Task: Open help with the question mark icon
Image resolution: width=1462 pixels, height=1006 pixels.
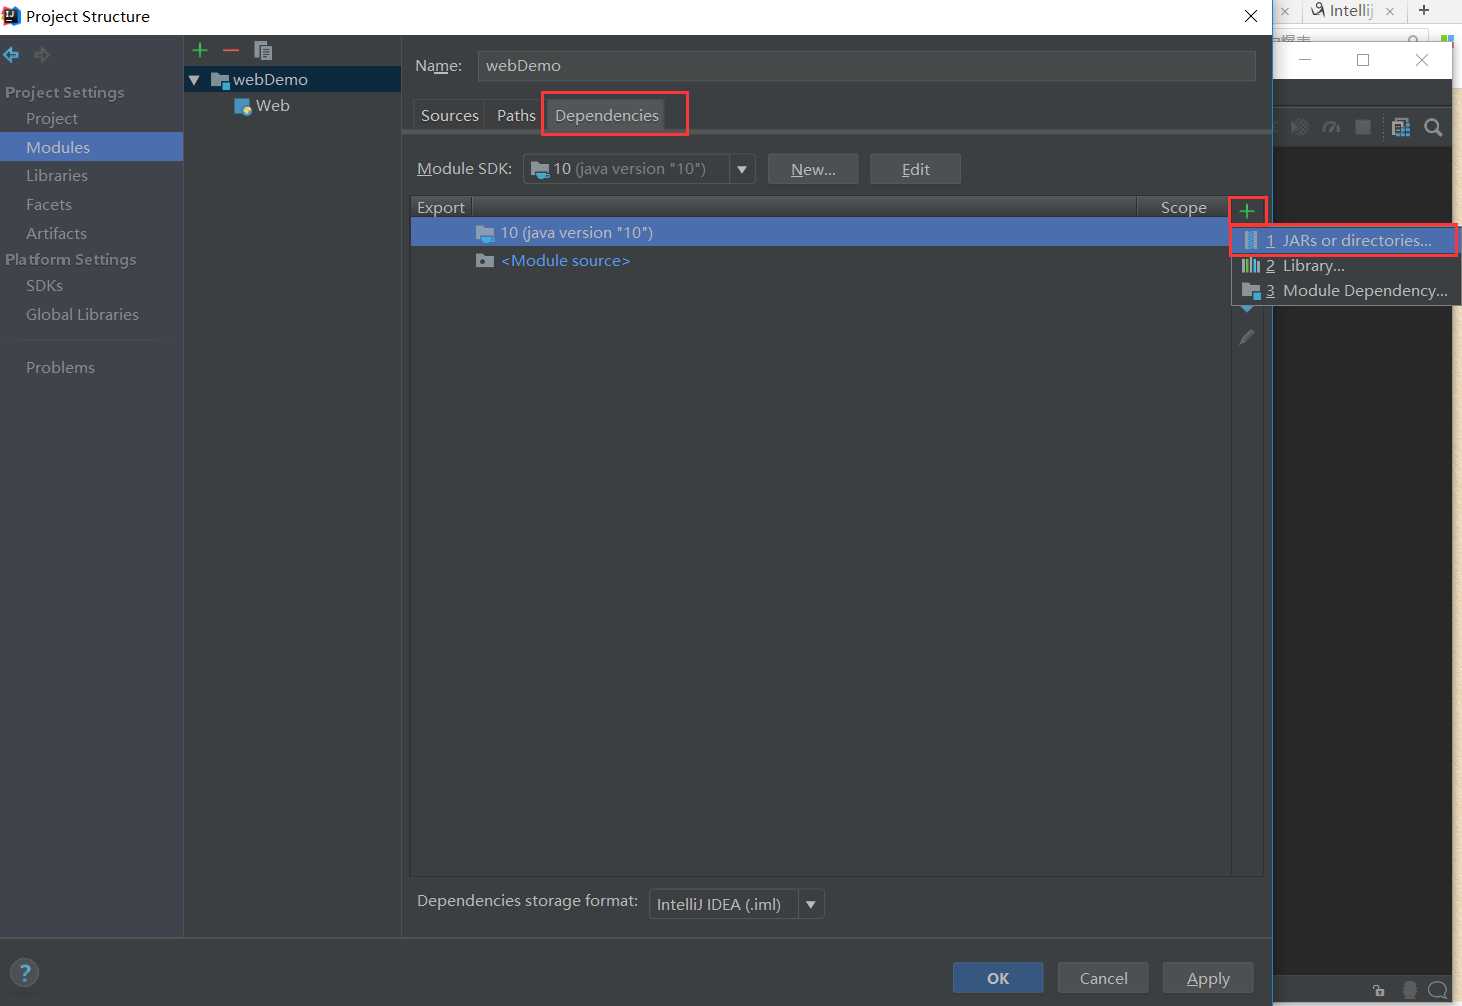Action: coord(25,972)
